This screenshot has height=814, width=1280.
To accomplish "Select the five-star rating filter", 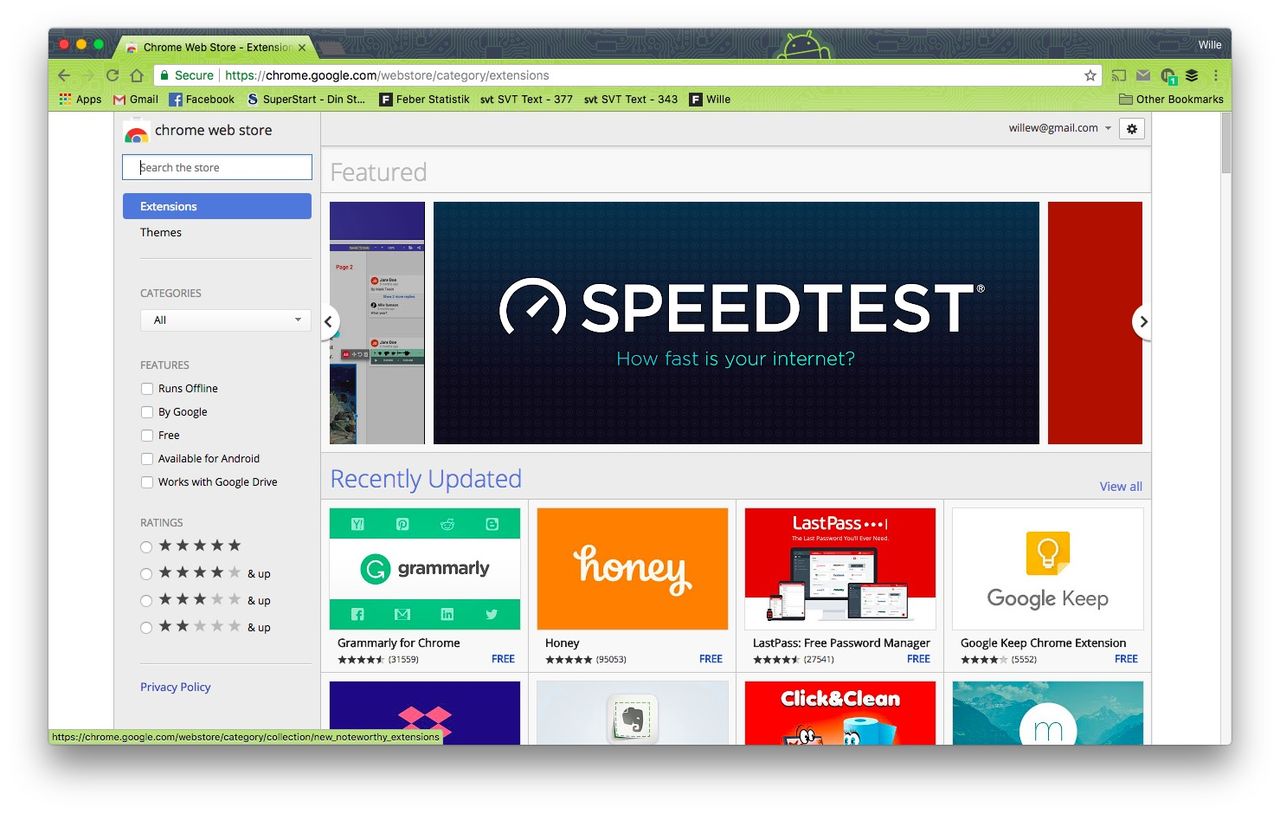I will (146, 547).
